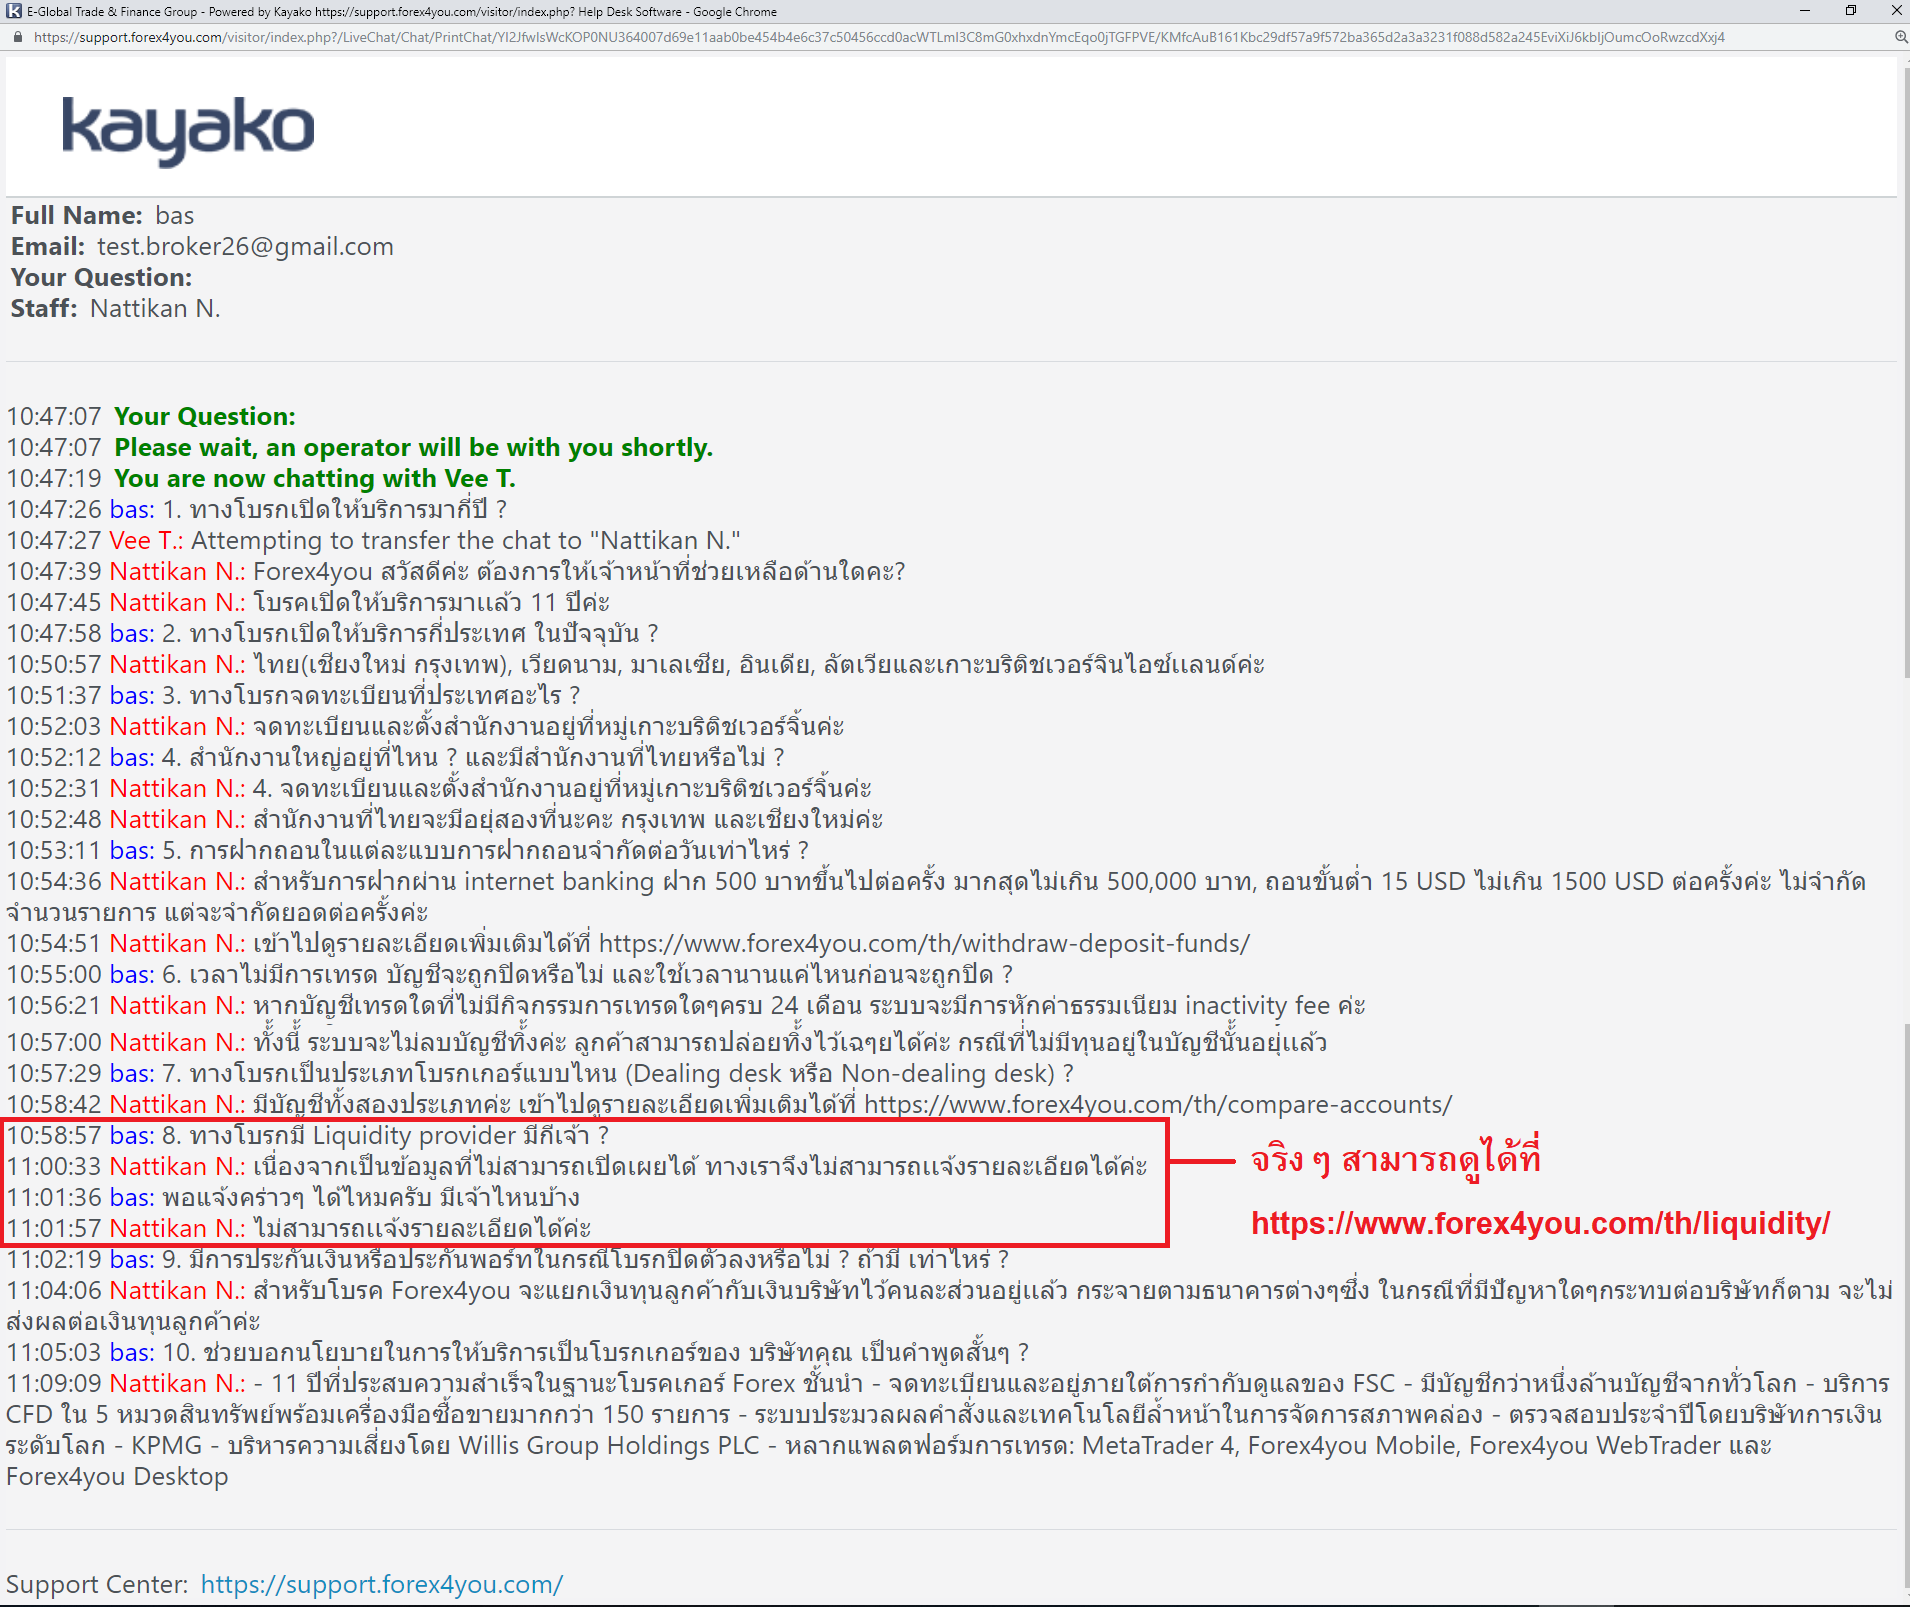Click the Nattikan N. message at 10:47:45
Image resolution: width=1910 pixels, height=1620 pixels.
(308, 602)
